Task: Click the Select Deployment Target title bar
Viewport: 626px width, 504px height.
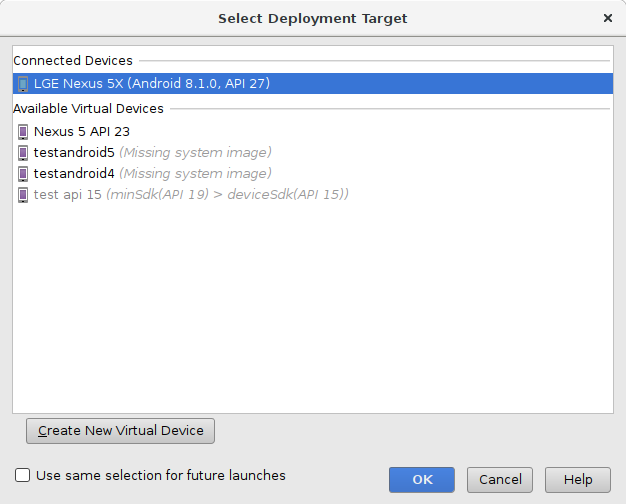Action: coord(312,18)
